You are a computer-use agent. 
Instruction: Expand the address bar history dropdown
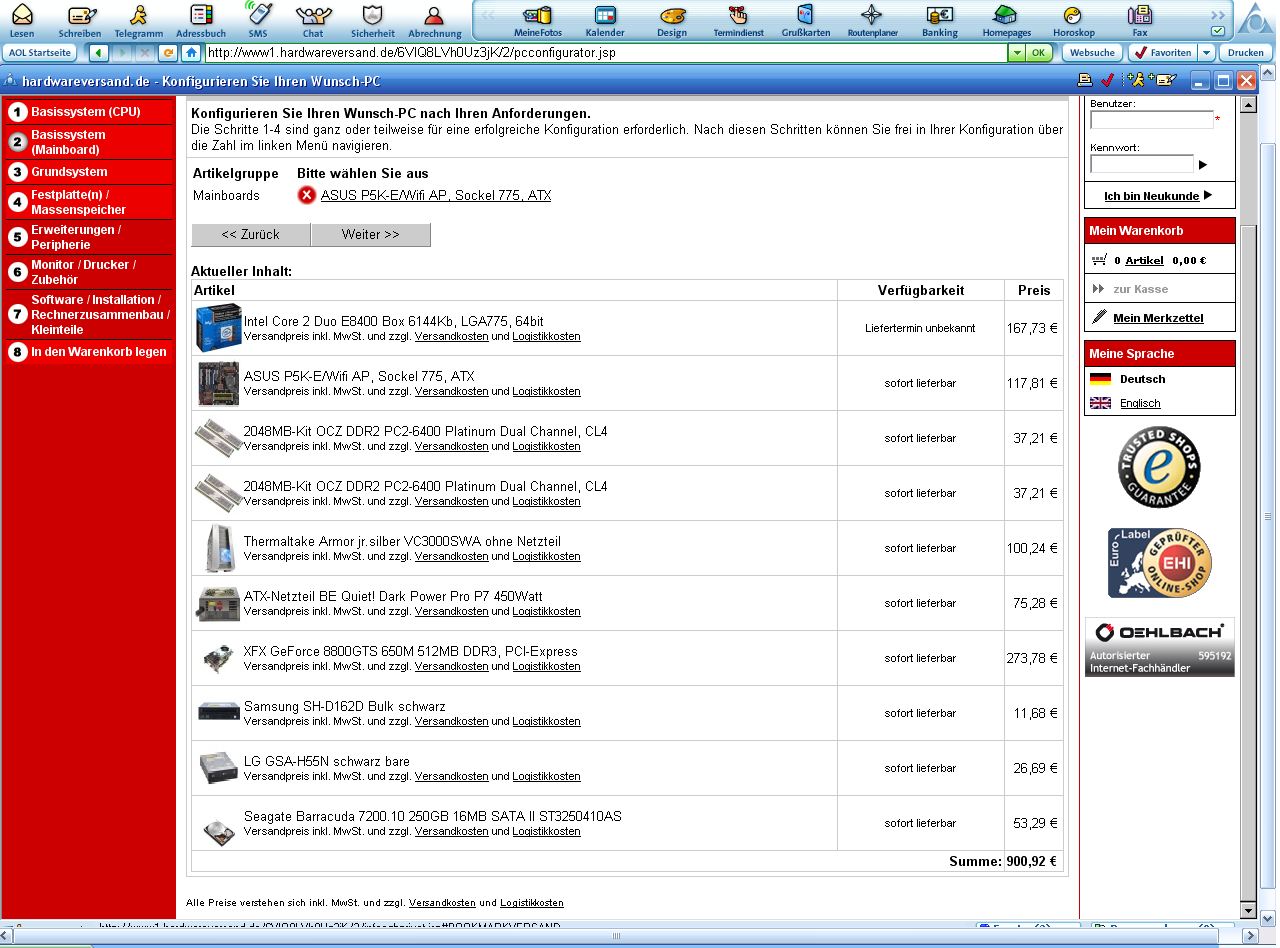1017,52
